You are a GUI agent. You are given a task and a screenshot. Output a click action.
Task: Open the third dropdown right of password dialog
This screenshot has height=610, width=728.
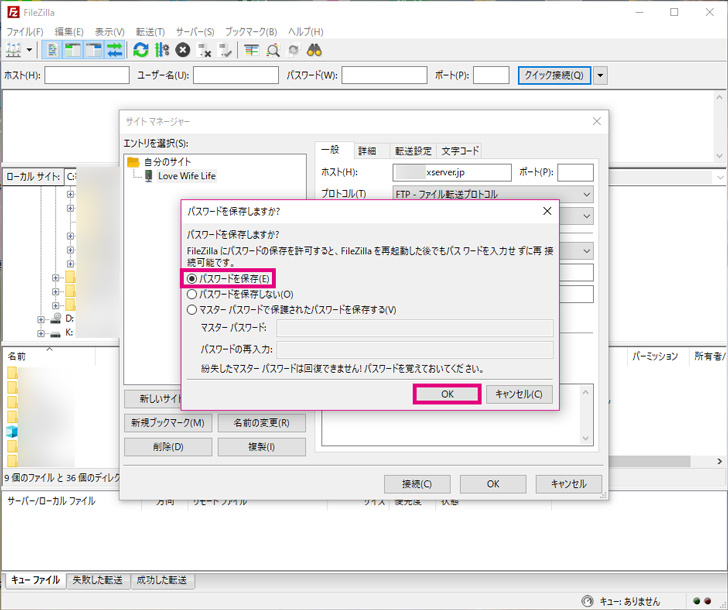[x=587, y=251]
